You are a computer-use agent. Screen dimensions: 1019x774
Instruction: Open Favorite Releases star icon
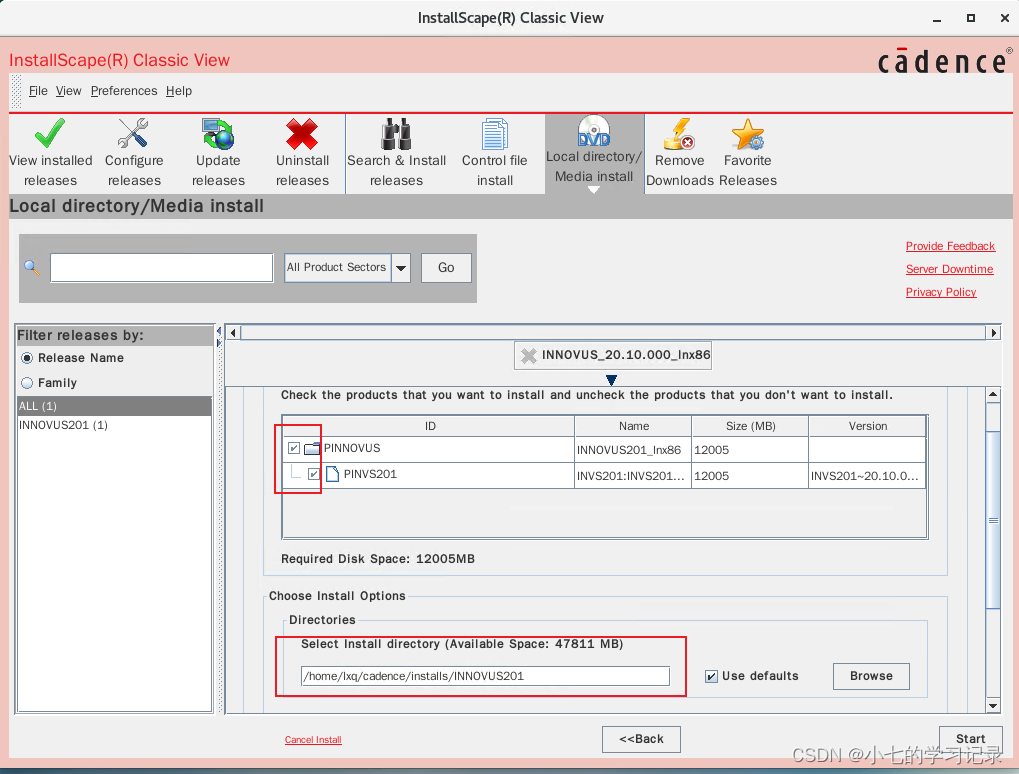click(x=747, y=134)
